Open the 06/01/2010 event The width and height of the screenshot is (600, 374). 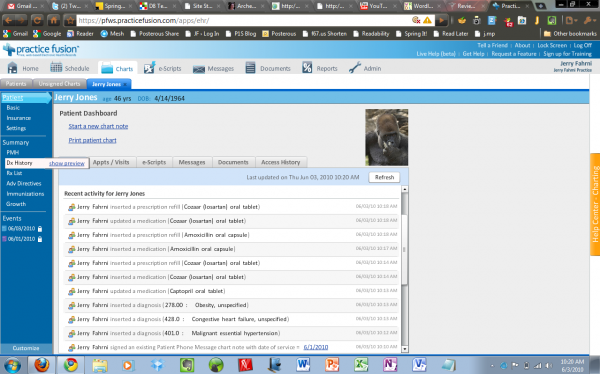pos(21,239)
